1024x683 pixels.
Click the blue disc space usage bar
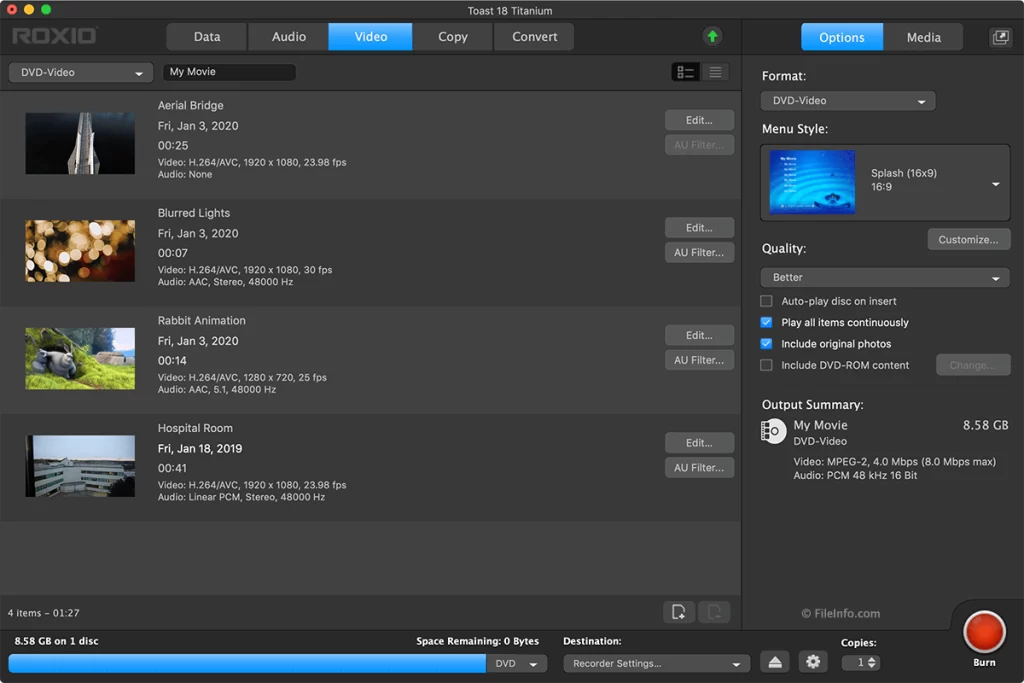click(247, 663)
